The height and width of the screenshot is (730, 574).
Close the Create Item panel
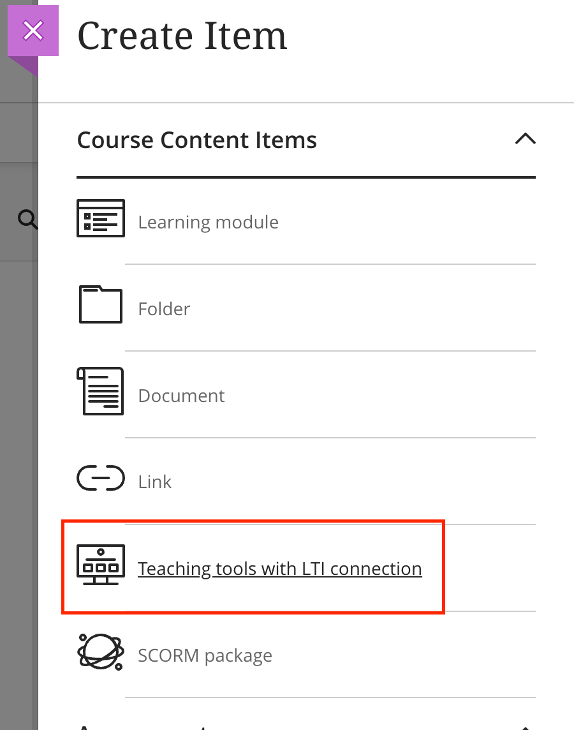33,31
